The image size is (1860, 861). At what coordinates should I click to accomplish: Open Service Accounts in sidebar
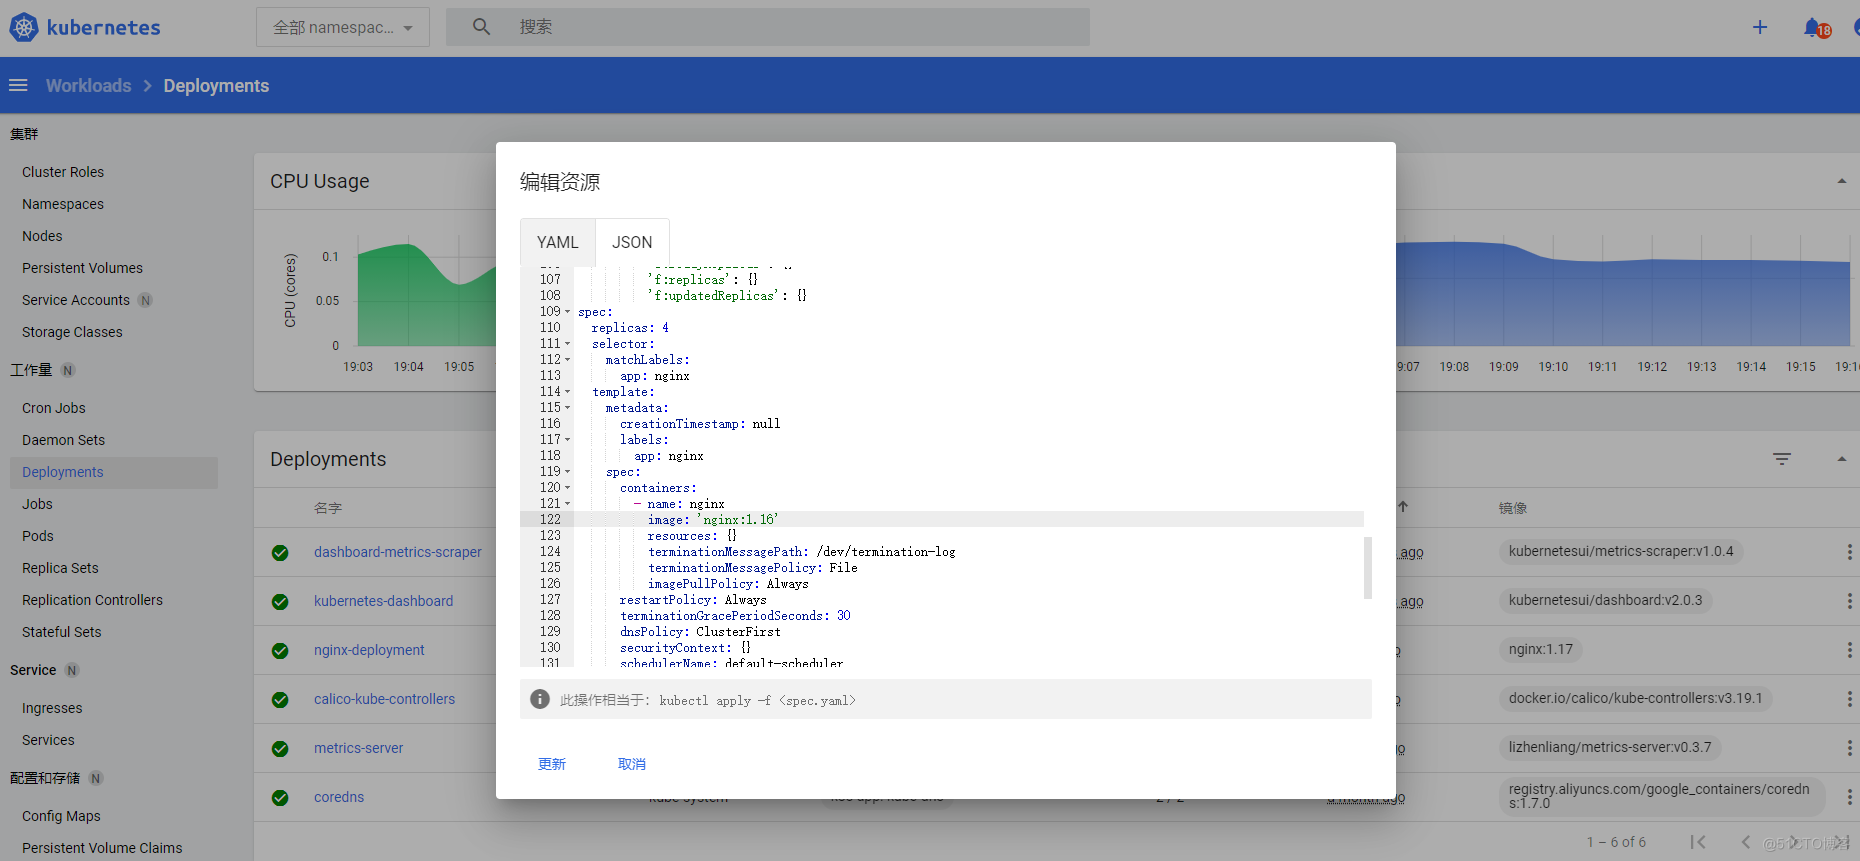click(76, 300)
